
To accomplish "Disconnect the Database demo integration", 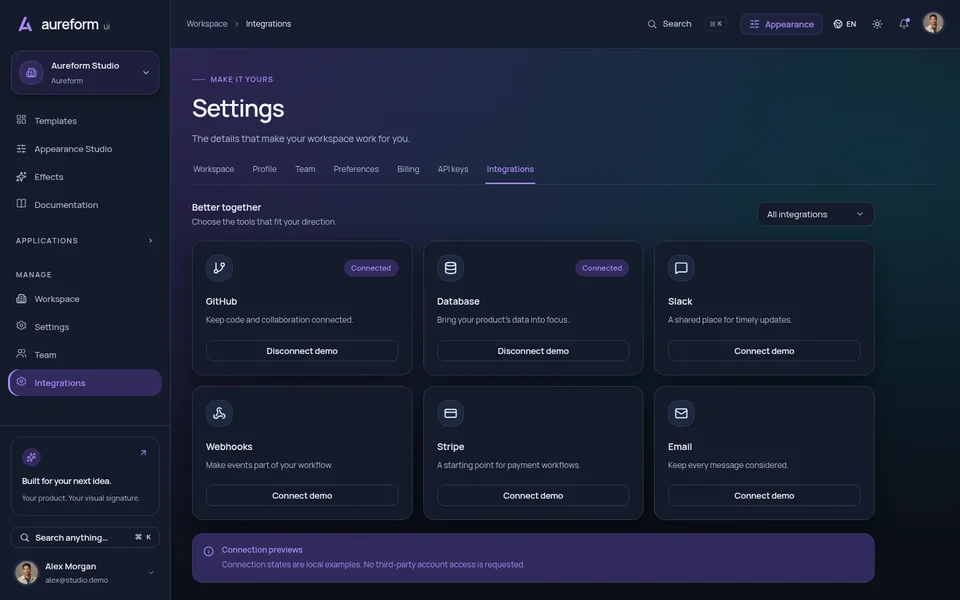I will pos(533,351).
